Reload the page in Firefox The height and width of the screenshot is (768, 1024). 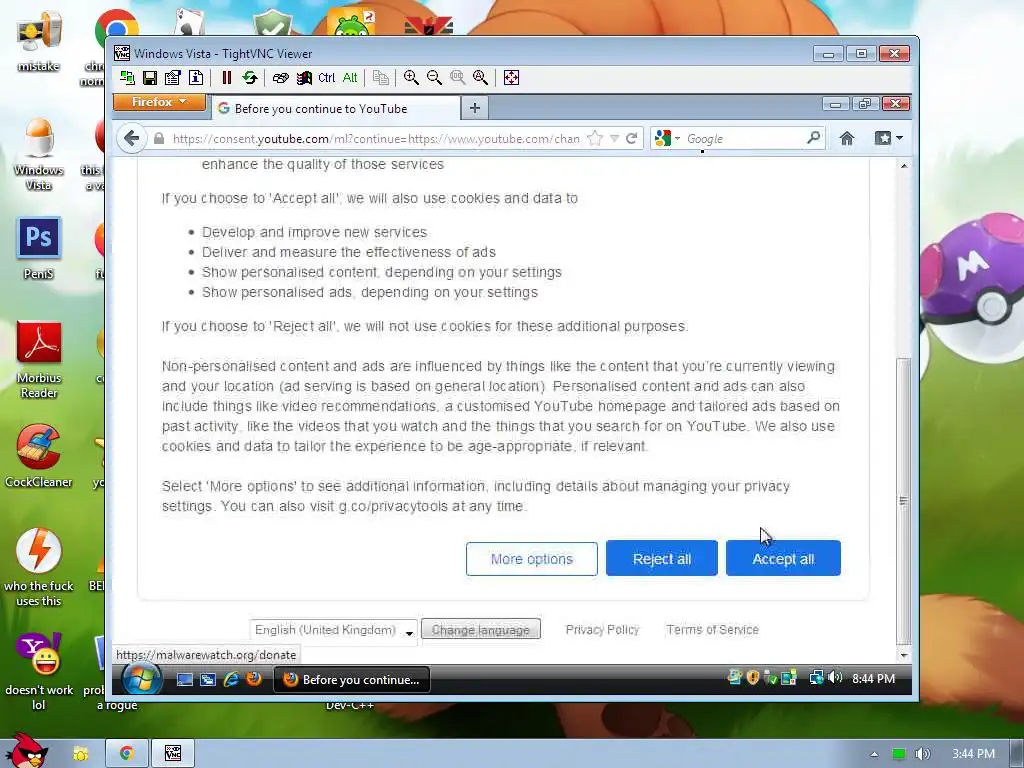[632, 138]
